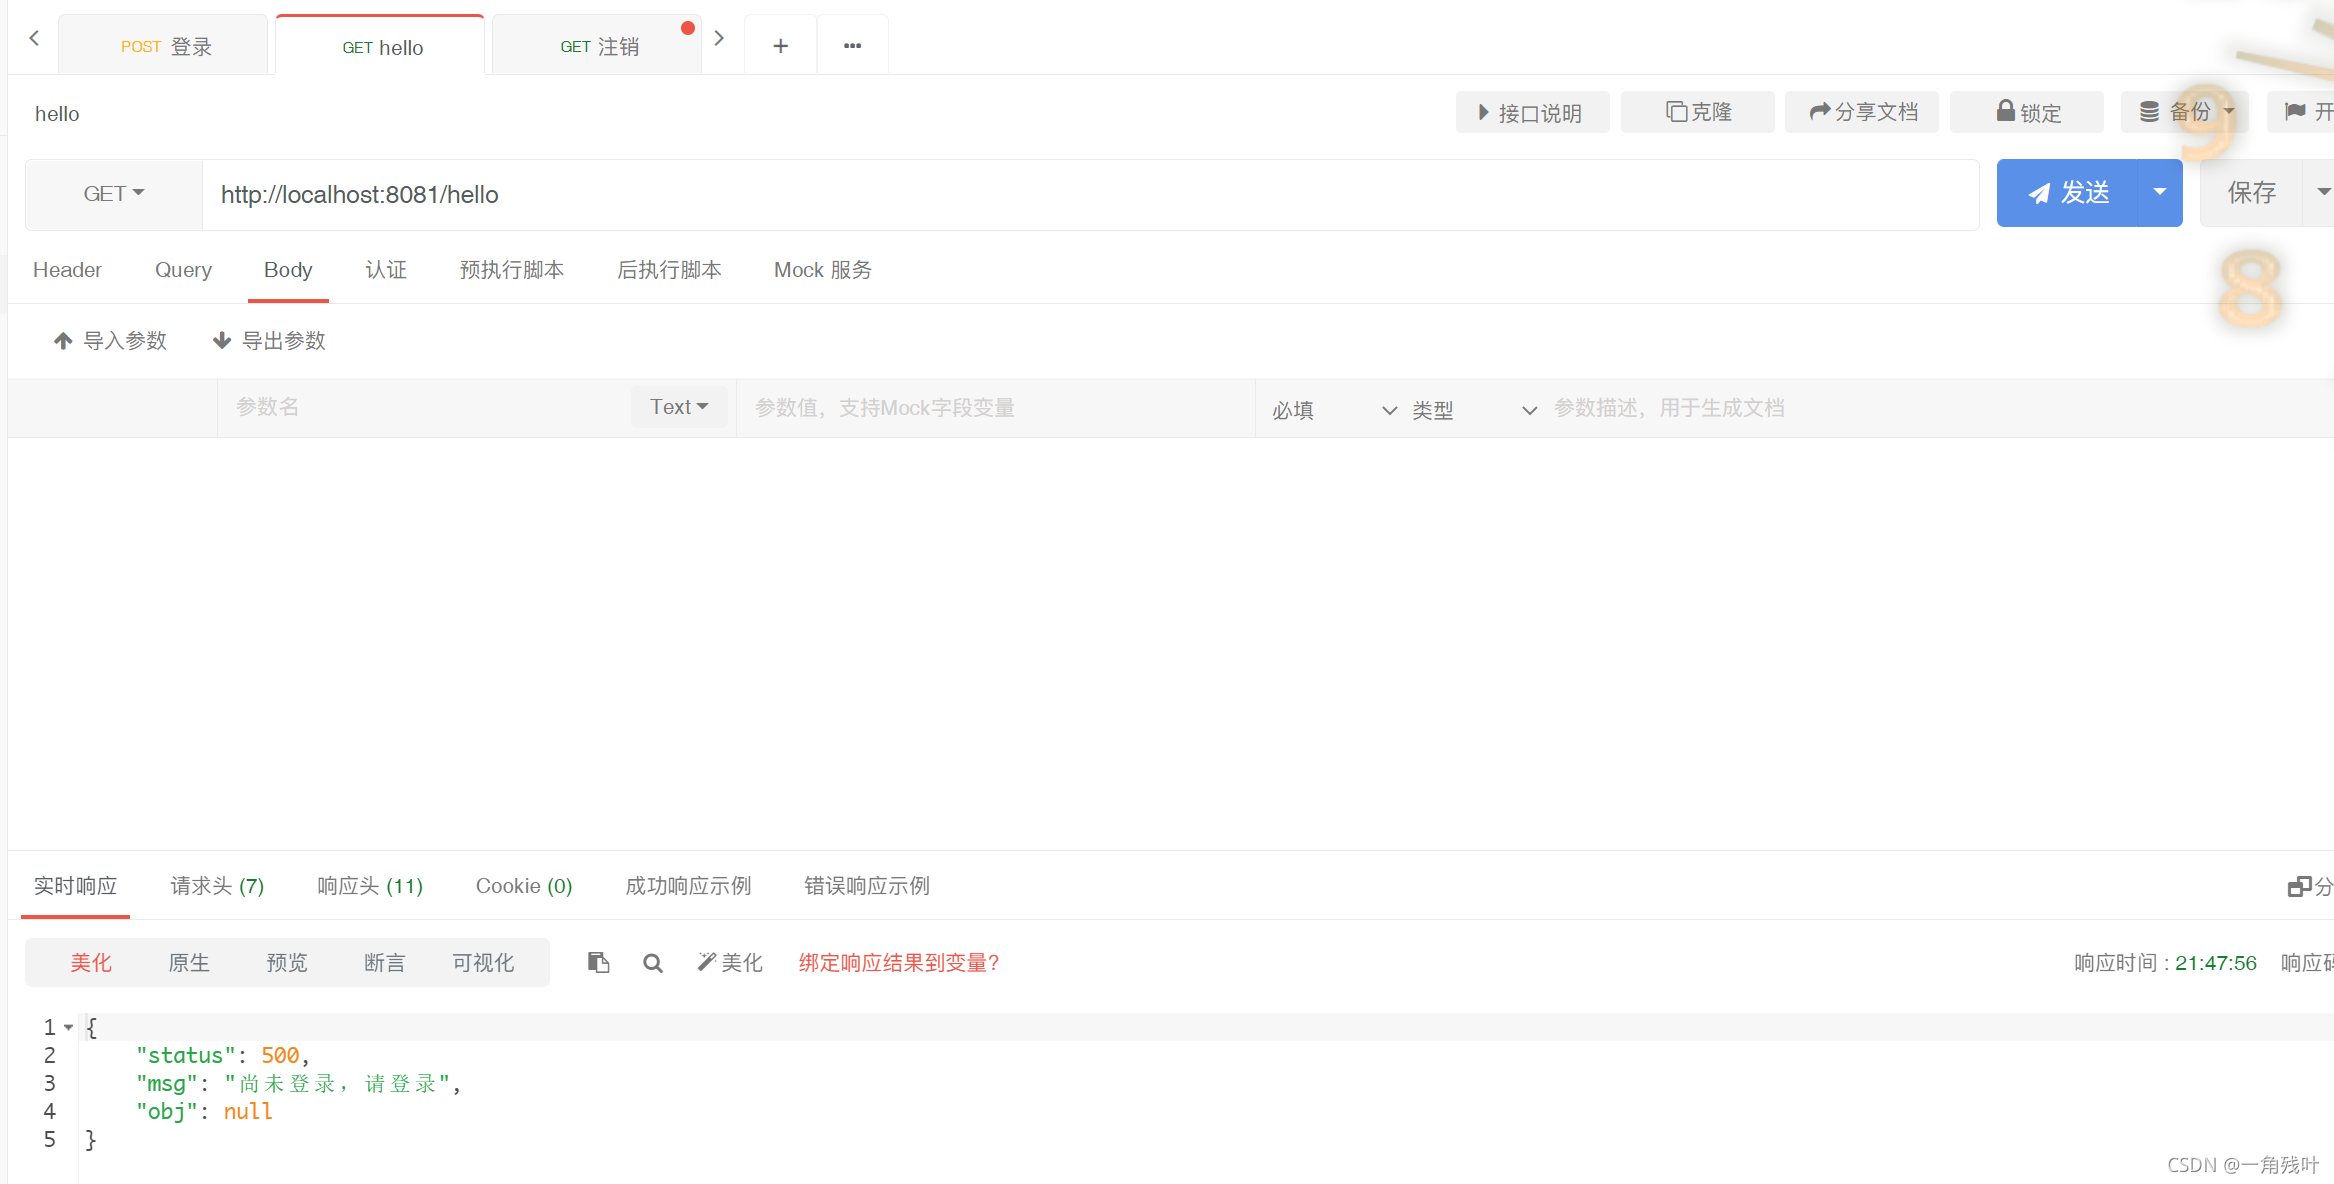This screenshot has height=1184, width=2334.
Task: Change parameter value type from Text
Action: coord(678,406)
